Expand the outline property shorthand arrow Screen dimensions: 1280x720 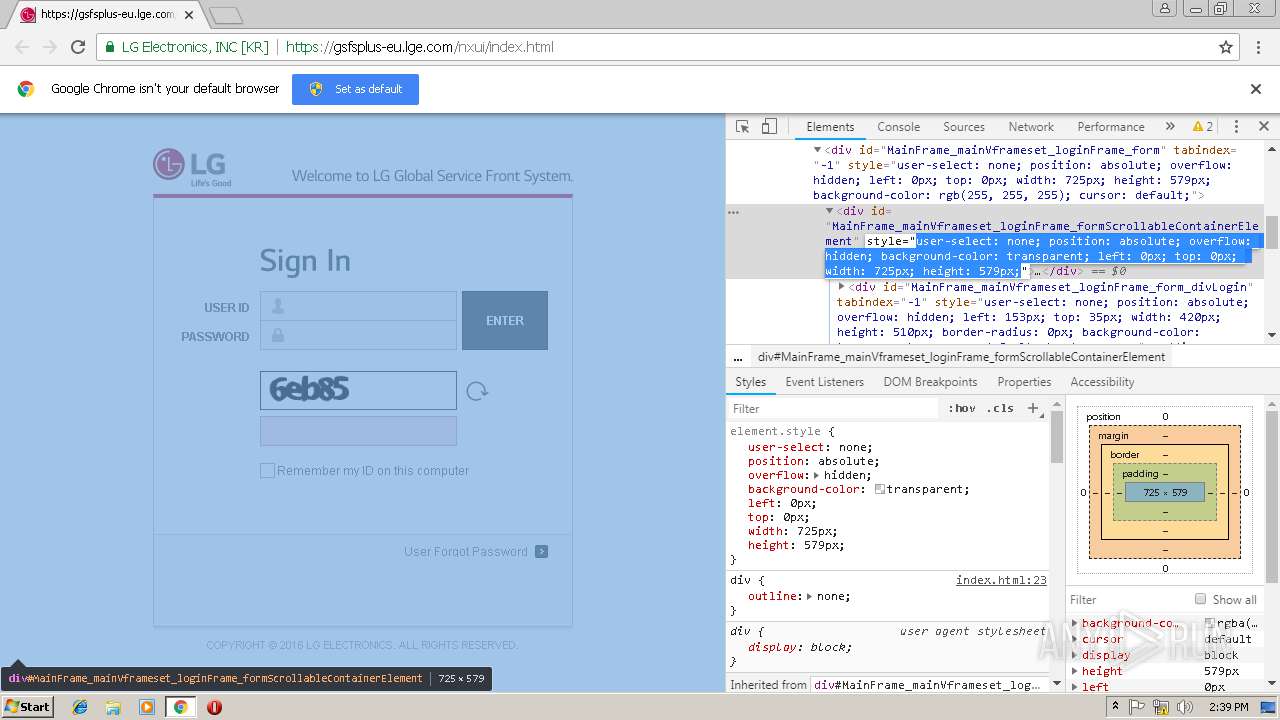[x=809, y=596]
